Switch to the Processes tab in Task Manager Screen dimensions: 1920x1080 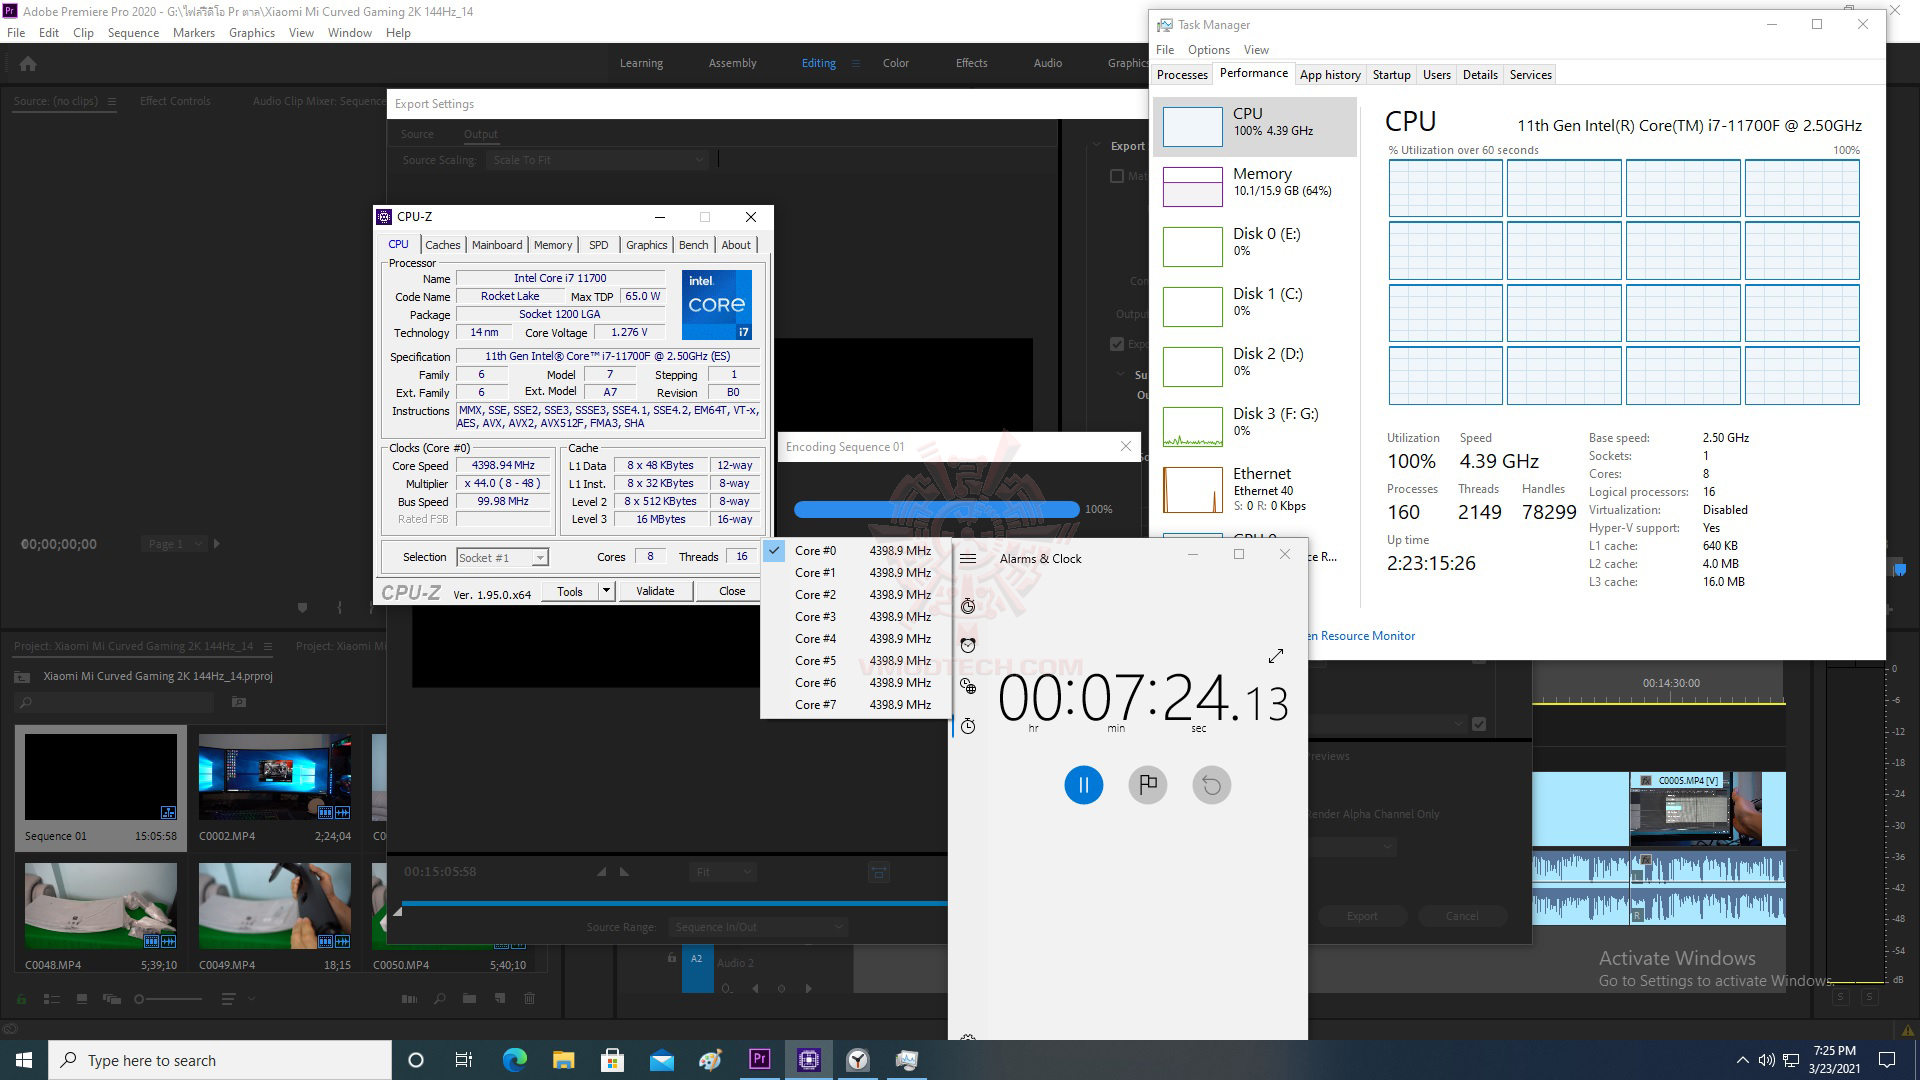tap(1182, 75)
